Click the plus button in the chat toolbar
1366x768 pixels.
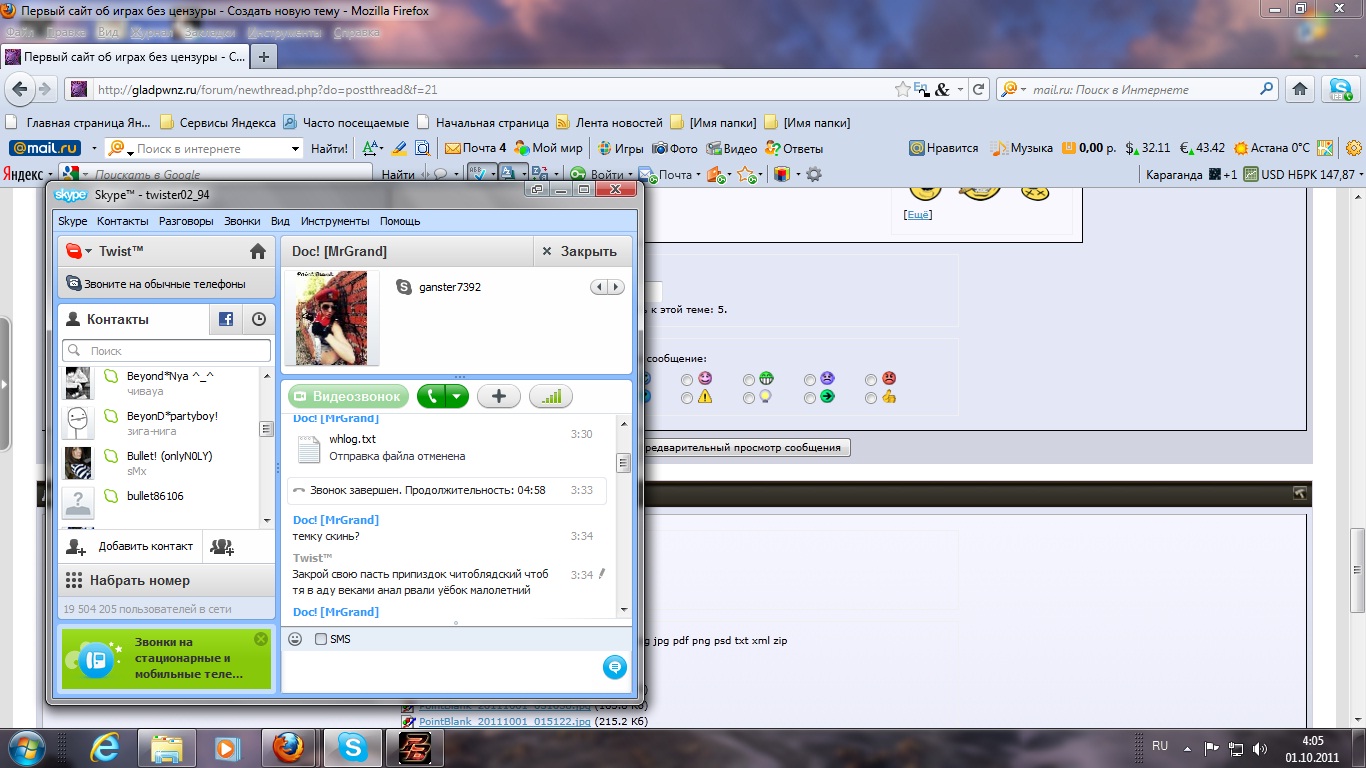click(499, 397)
